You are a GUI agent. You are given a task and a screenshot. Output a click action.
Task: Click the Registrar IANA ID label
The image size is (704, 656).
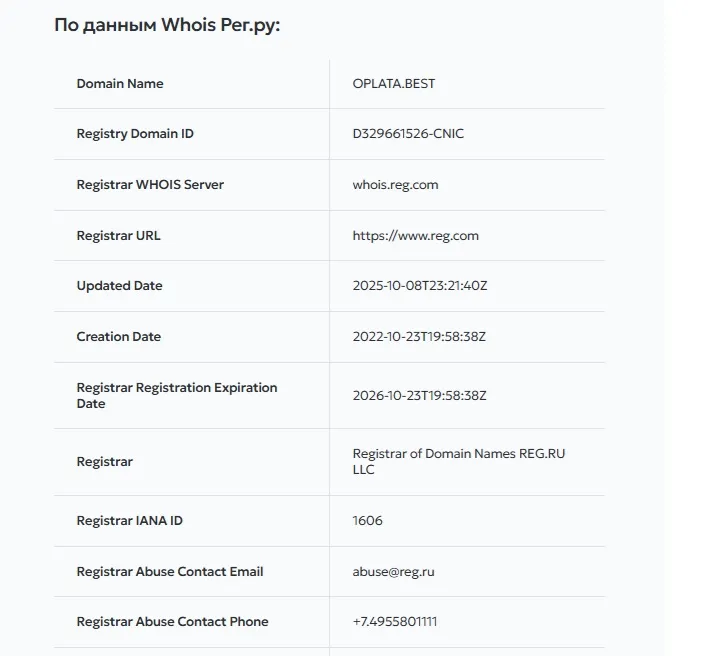point(130,521)
